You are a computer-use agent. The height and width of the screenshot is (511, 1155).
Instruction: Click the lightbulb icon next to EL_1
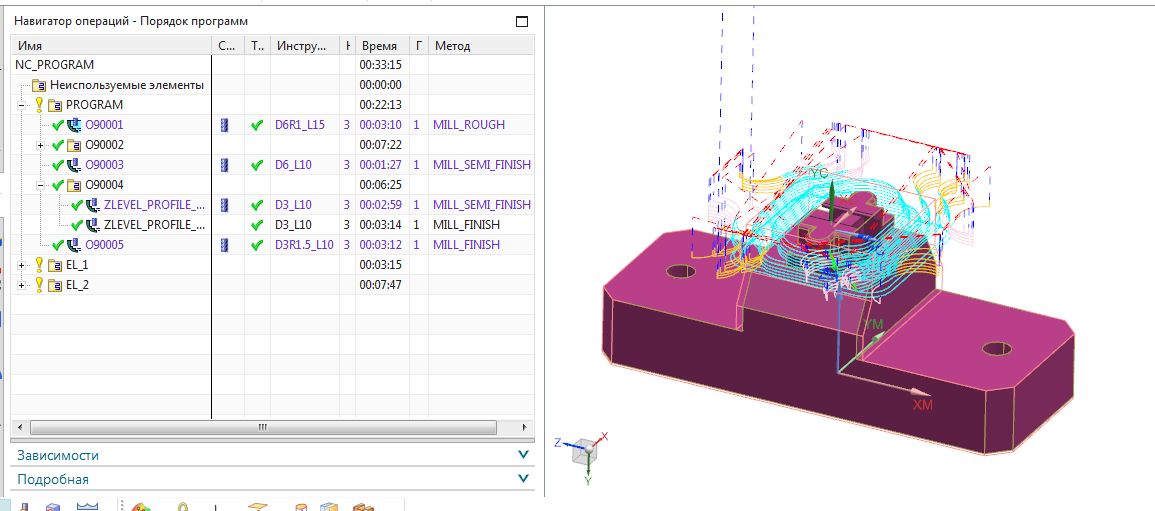[39, 264]
